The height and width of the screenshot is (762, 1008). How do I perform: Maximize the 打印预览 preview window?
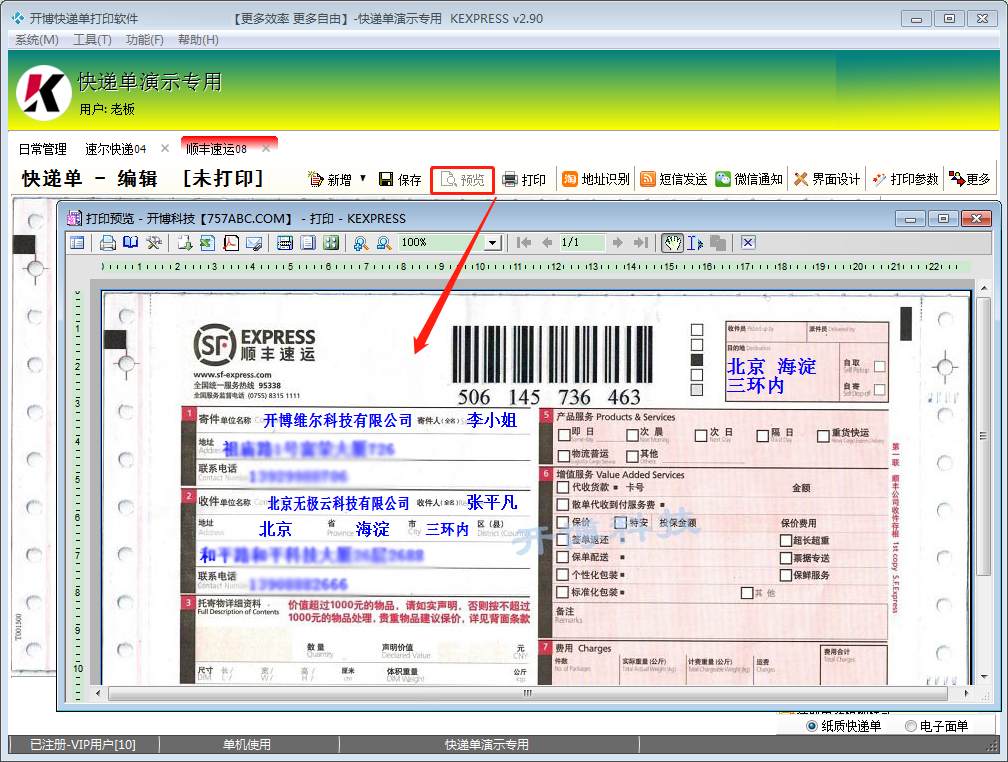tap(943, 219)
